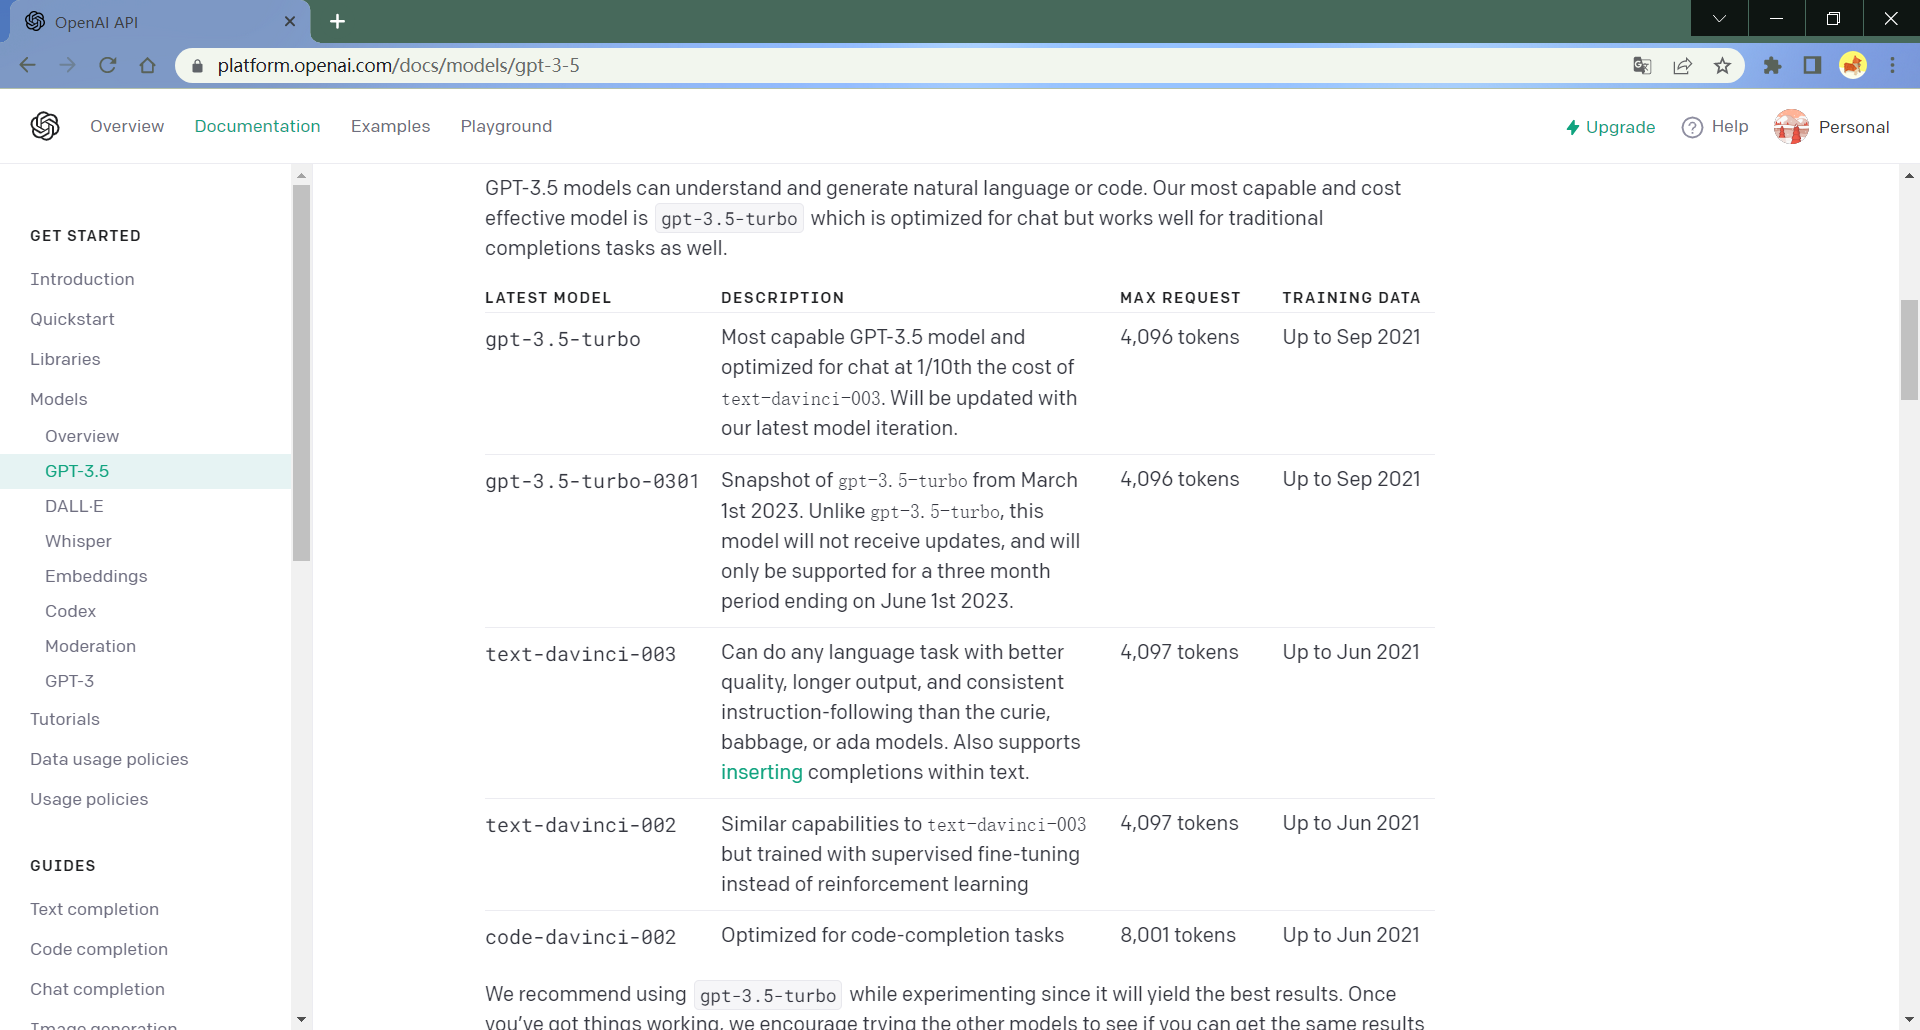Collapse the Models sidebar section

59,399
